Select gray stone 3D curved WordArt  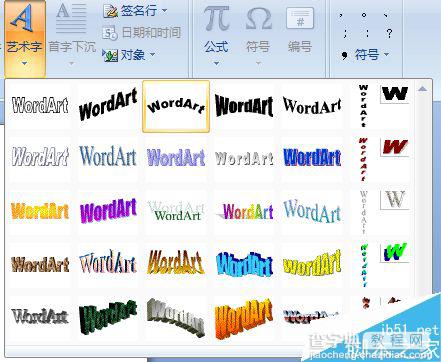(176, 317)
